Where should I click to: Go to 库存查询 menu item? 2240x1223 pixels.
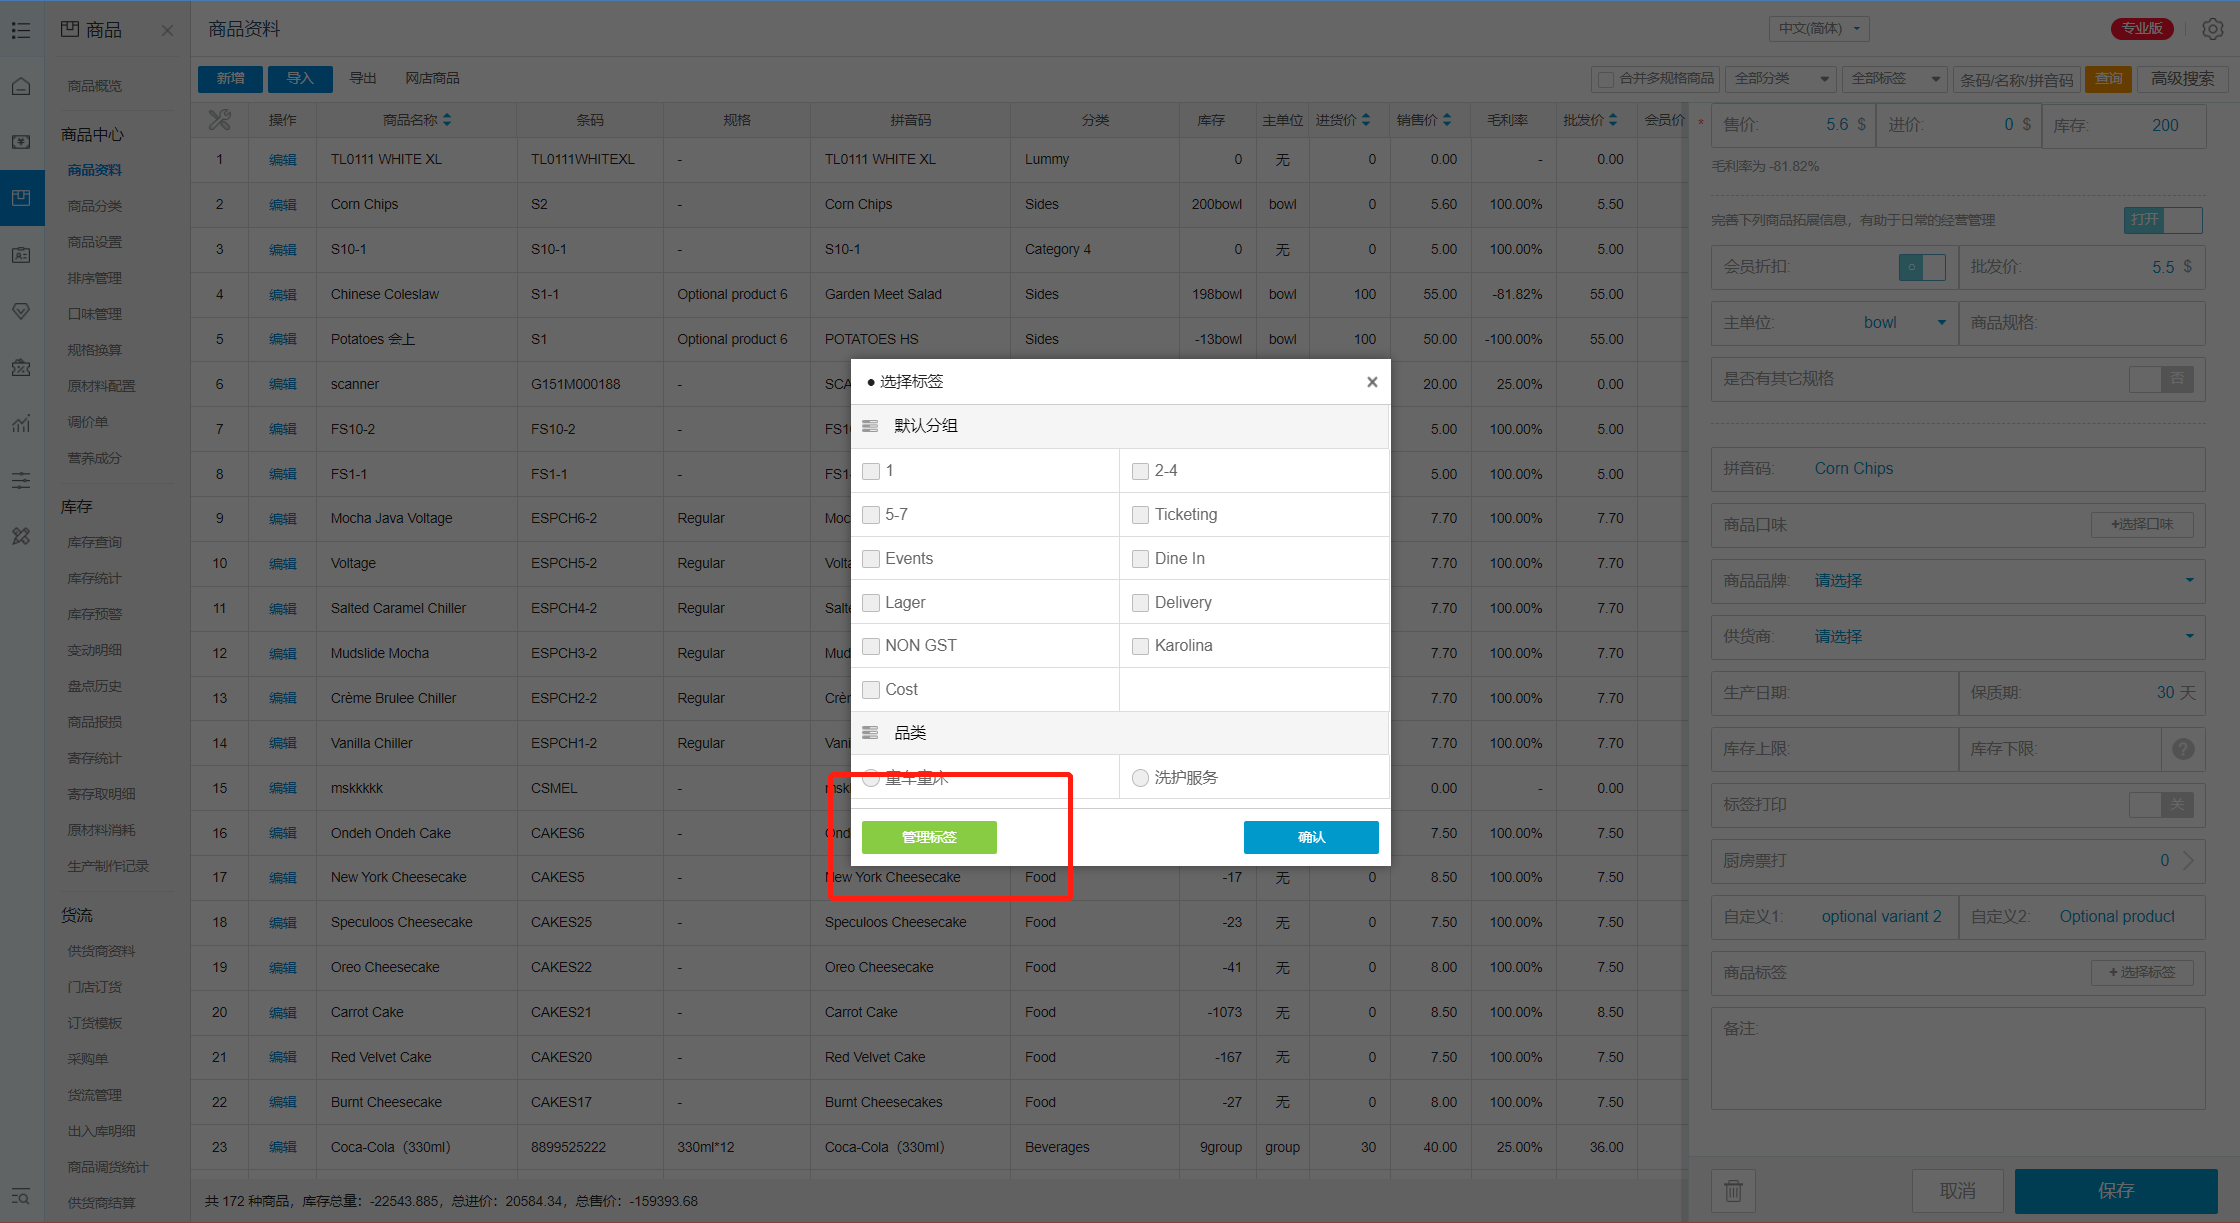click(95, 542)
